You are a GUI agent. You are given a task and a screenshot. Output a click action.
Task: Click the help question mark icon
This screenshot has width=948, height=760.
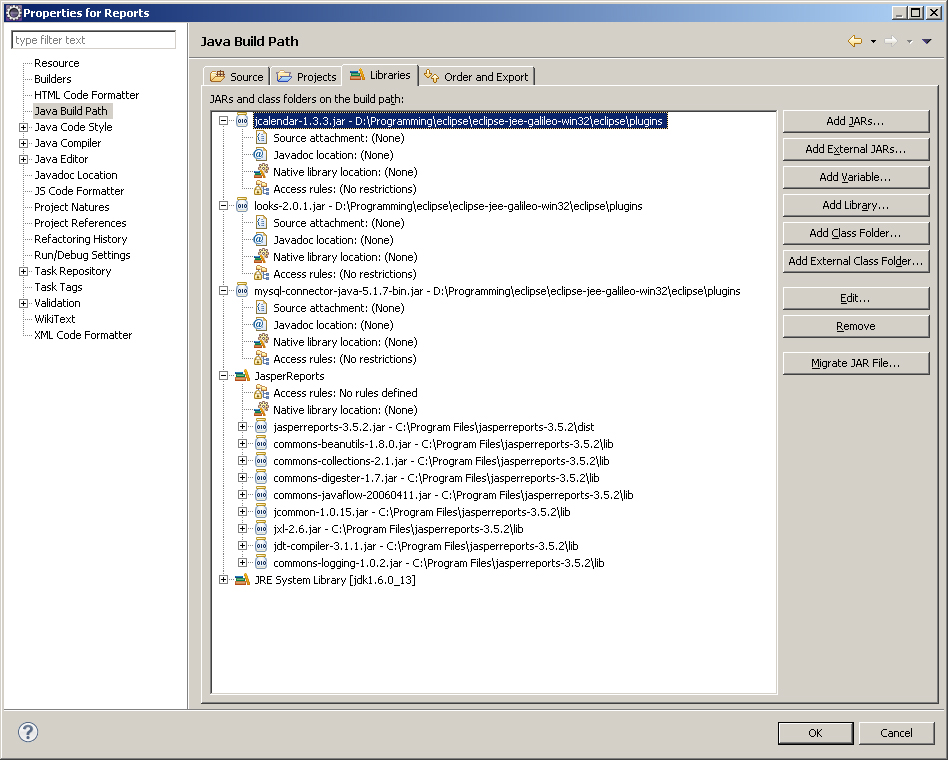click(28, 732)
